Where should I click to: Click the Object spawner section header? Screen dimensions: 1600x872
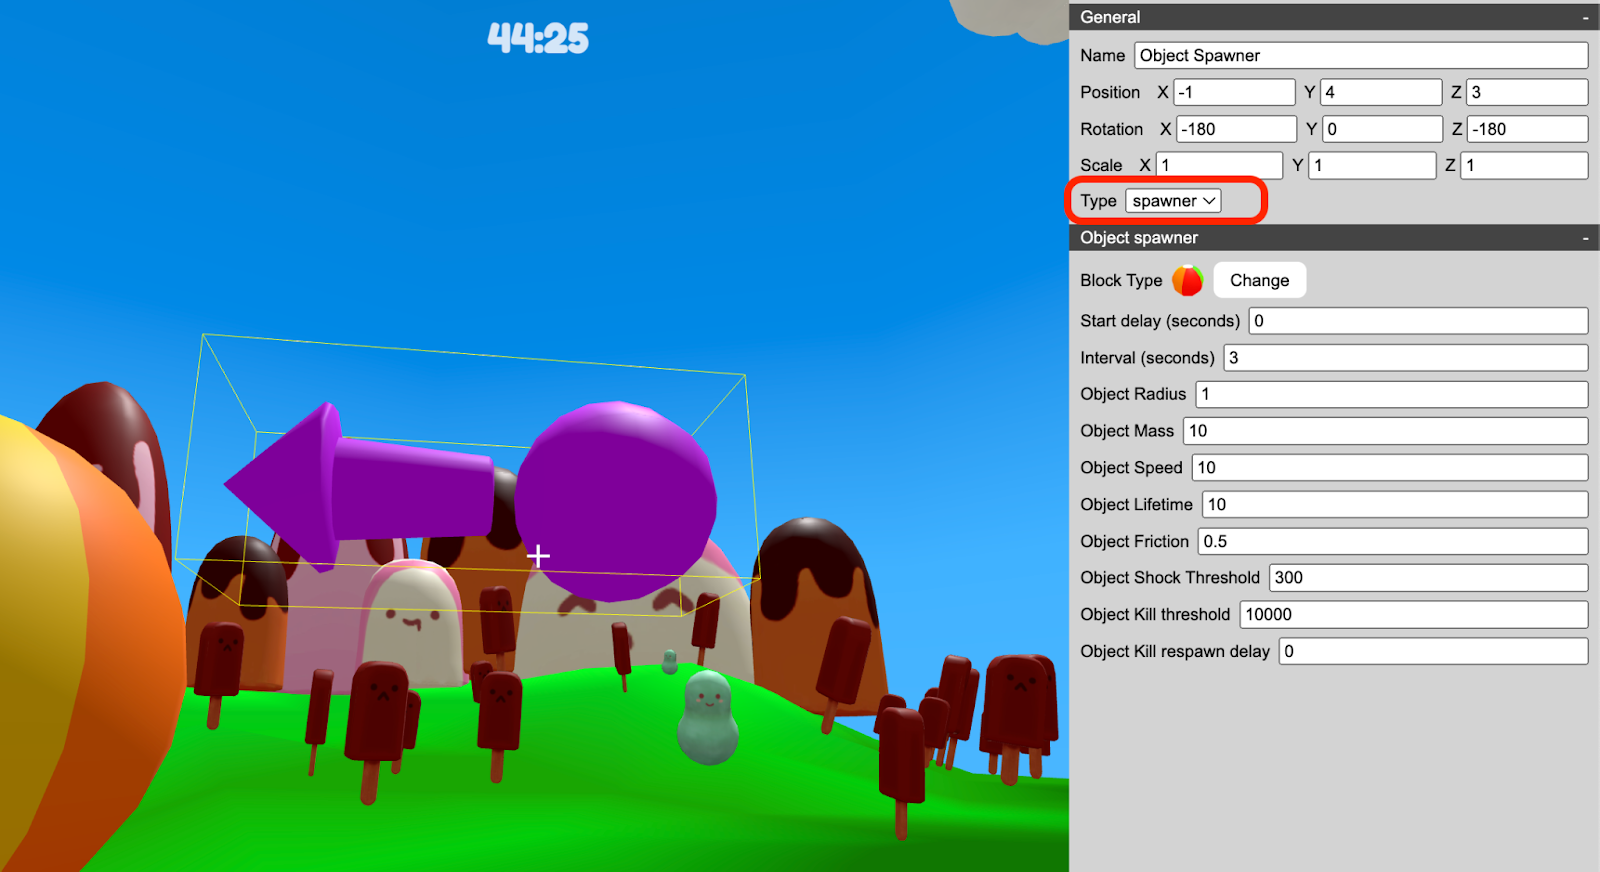(x=1334, y=238)
